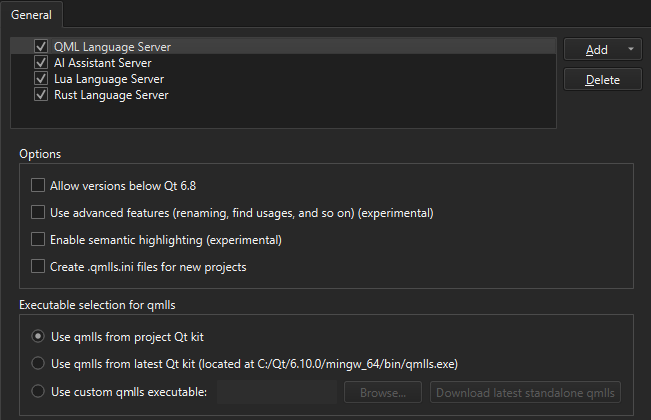Toggle the Rust Language Server checkbox
The height and width of the screenshot is (420, 651).
pyautogui.click(x=41, y=95)
